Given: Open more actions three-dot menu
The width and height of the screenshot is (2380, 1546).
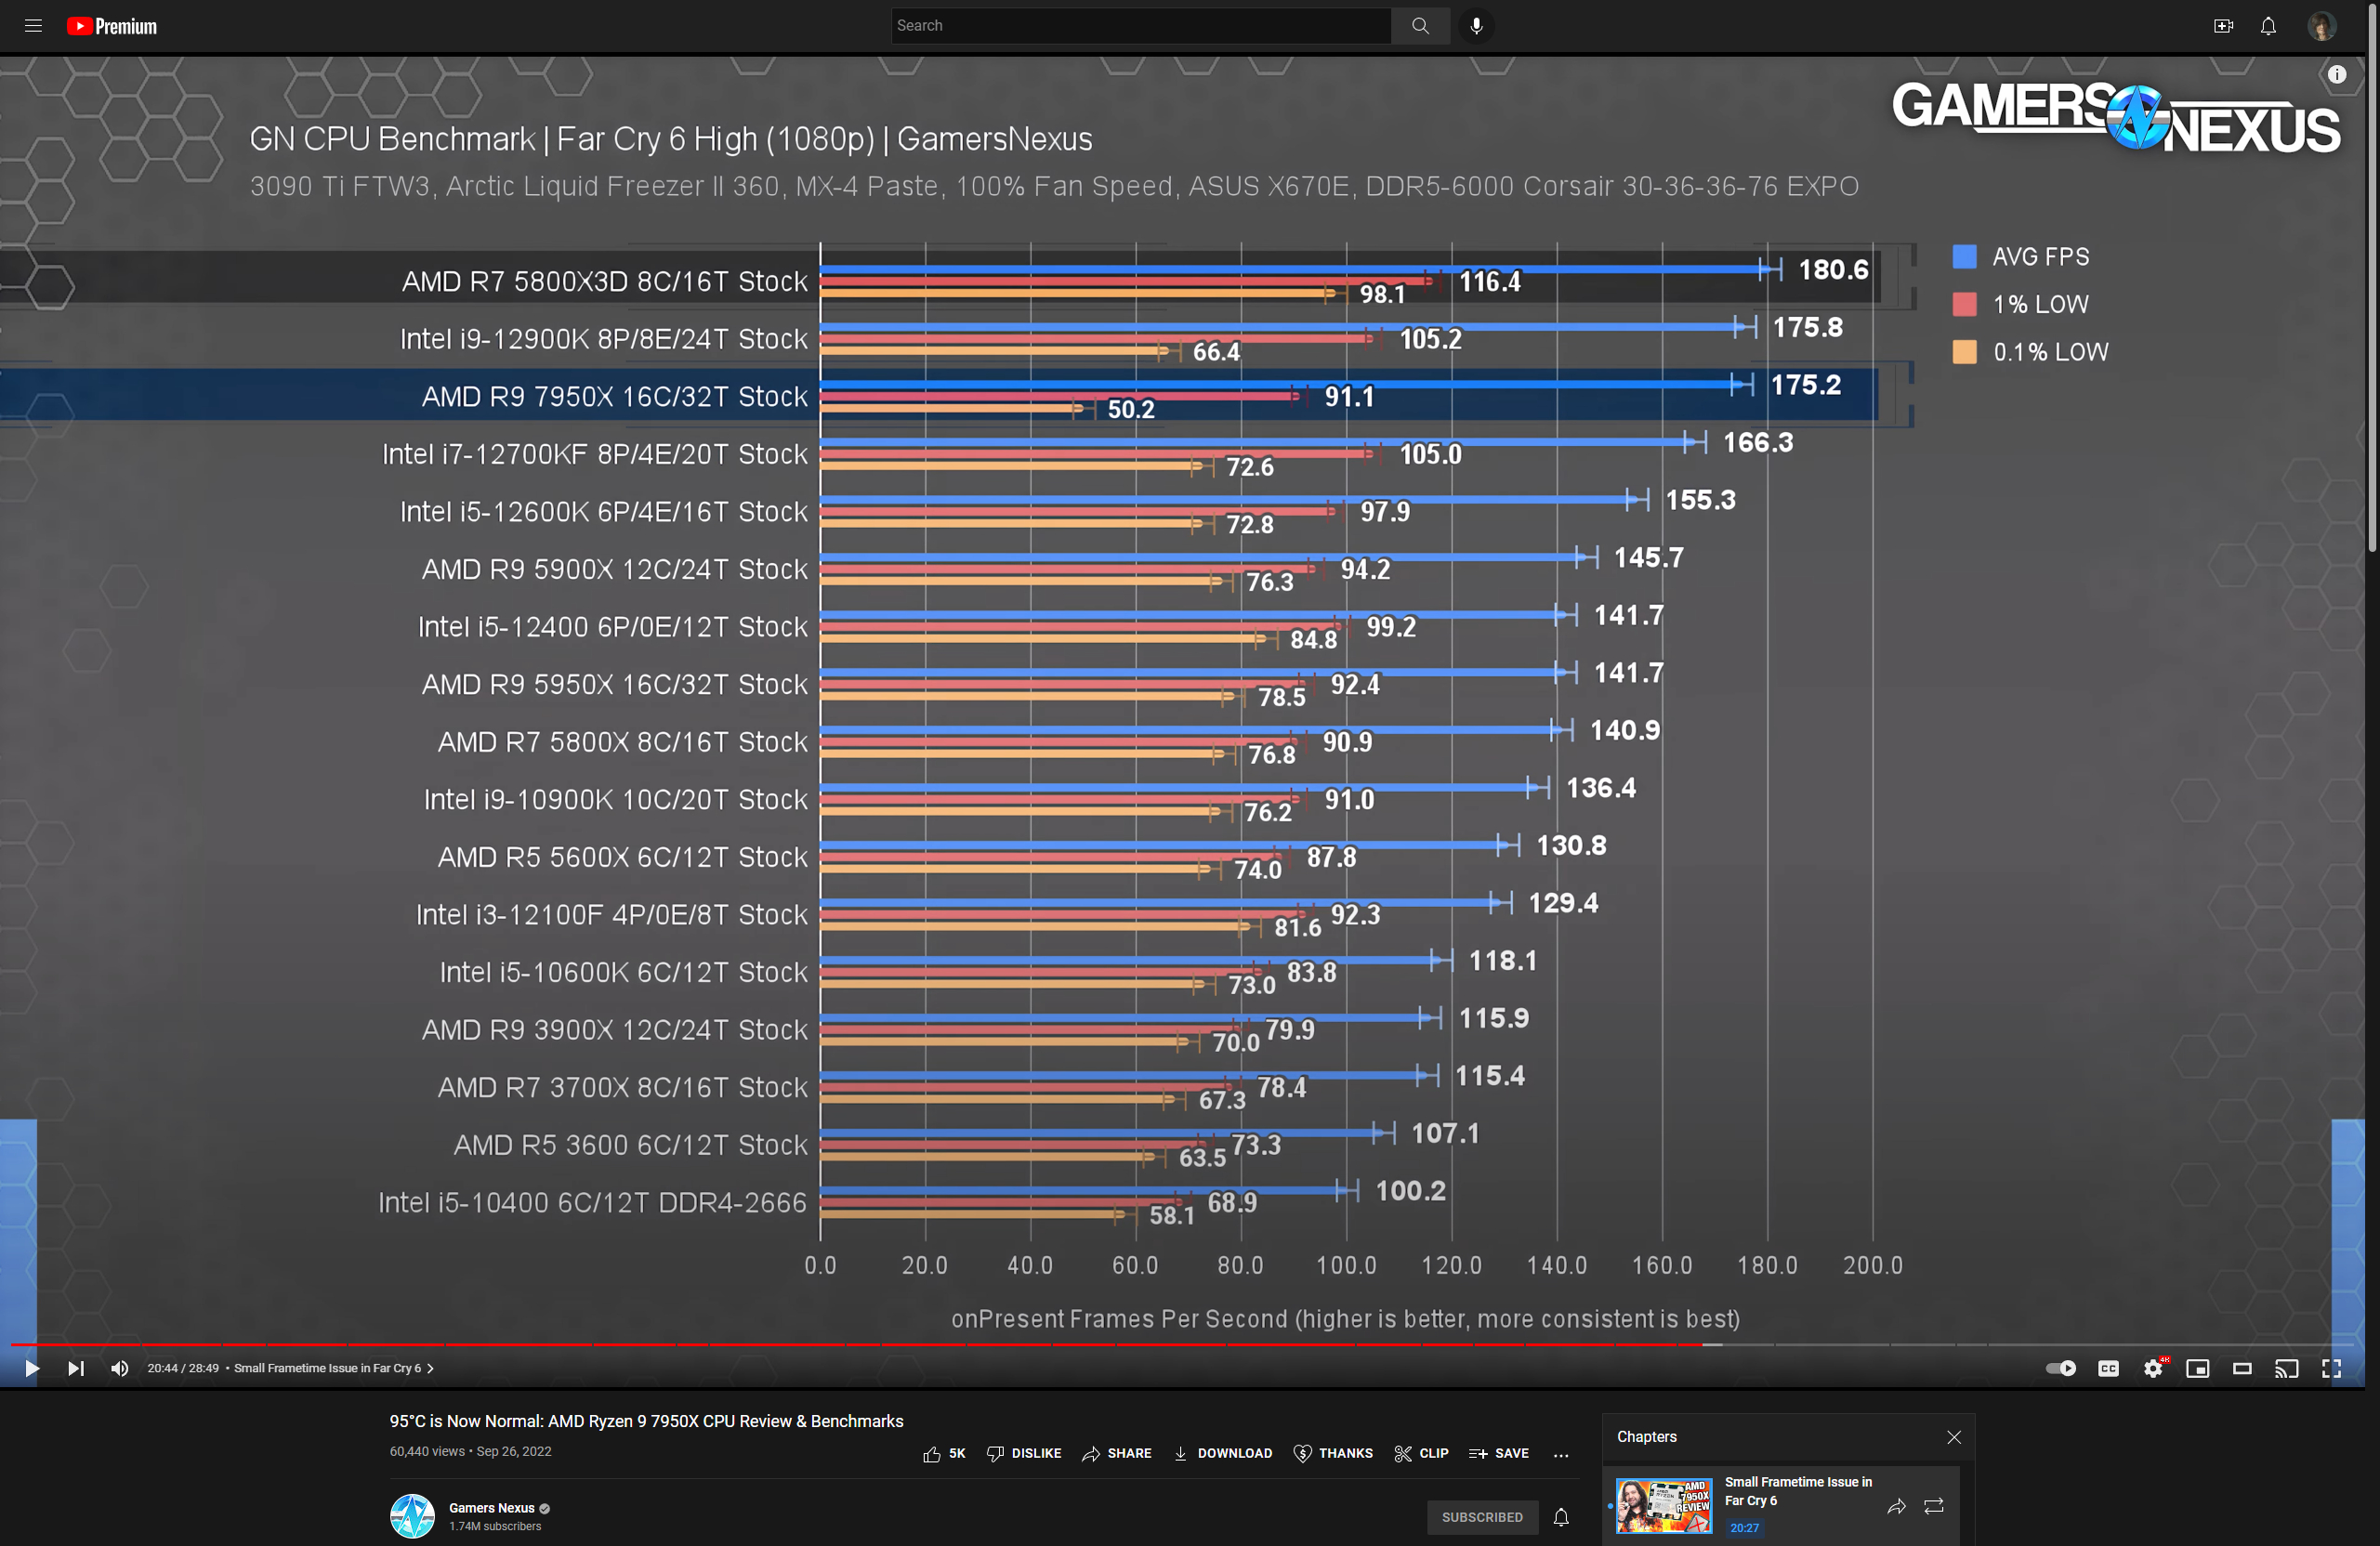Looking at the screenshot, I should (1561, 1455).
